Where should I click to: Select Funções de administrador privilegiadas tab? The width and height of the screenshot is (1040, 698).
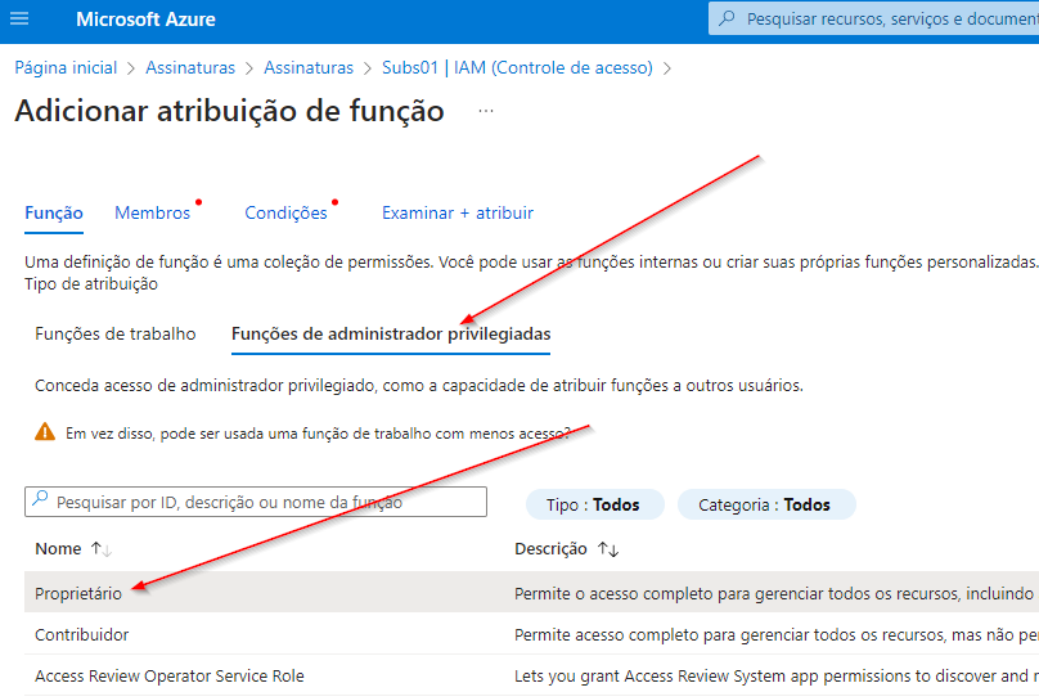click(391, 334)
